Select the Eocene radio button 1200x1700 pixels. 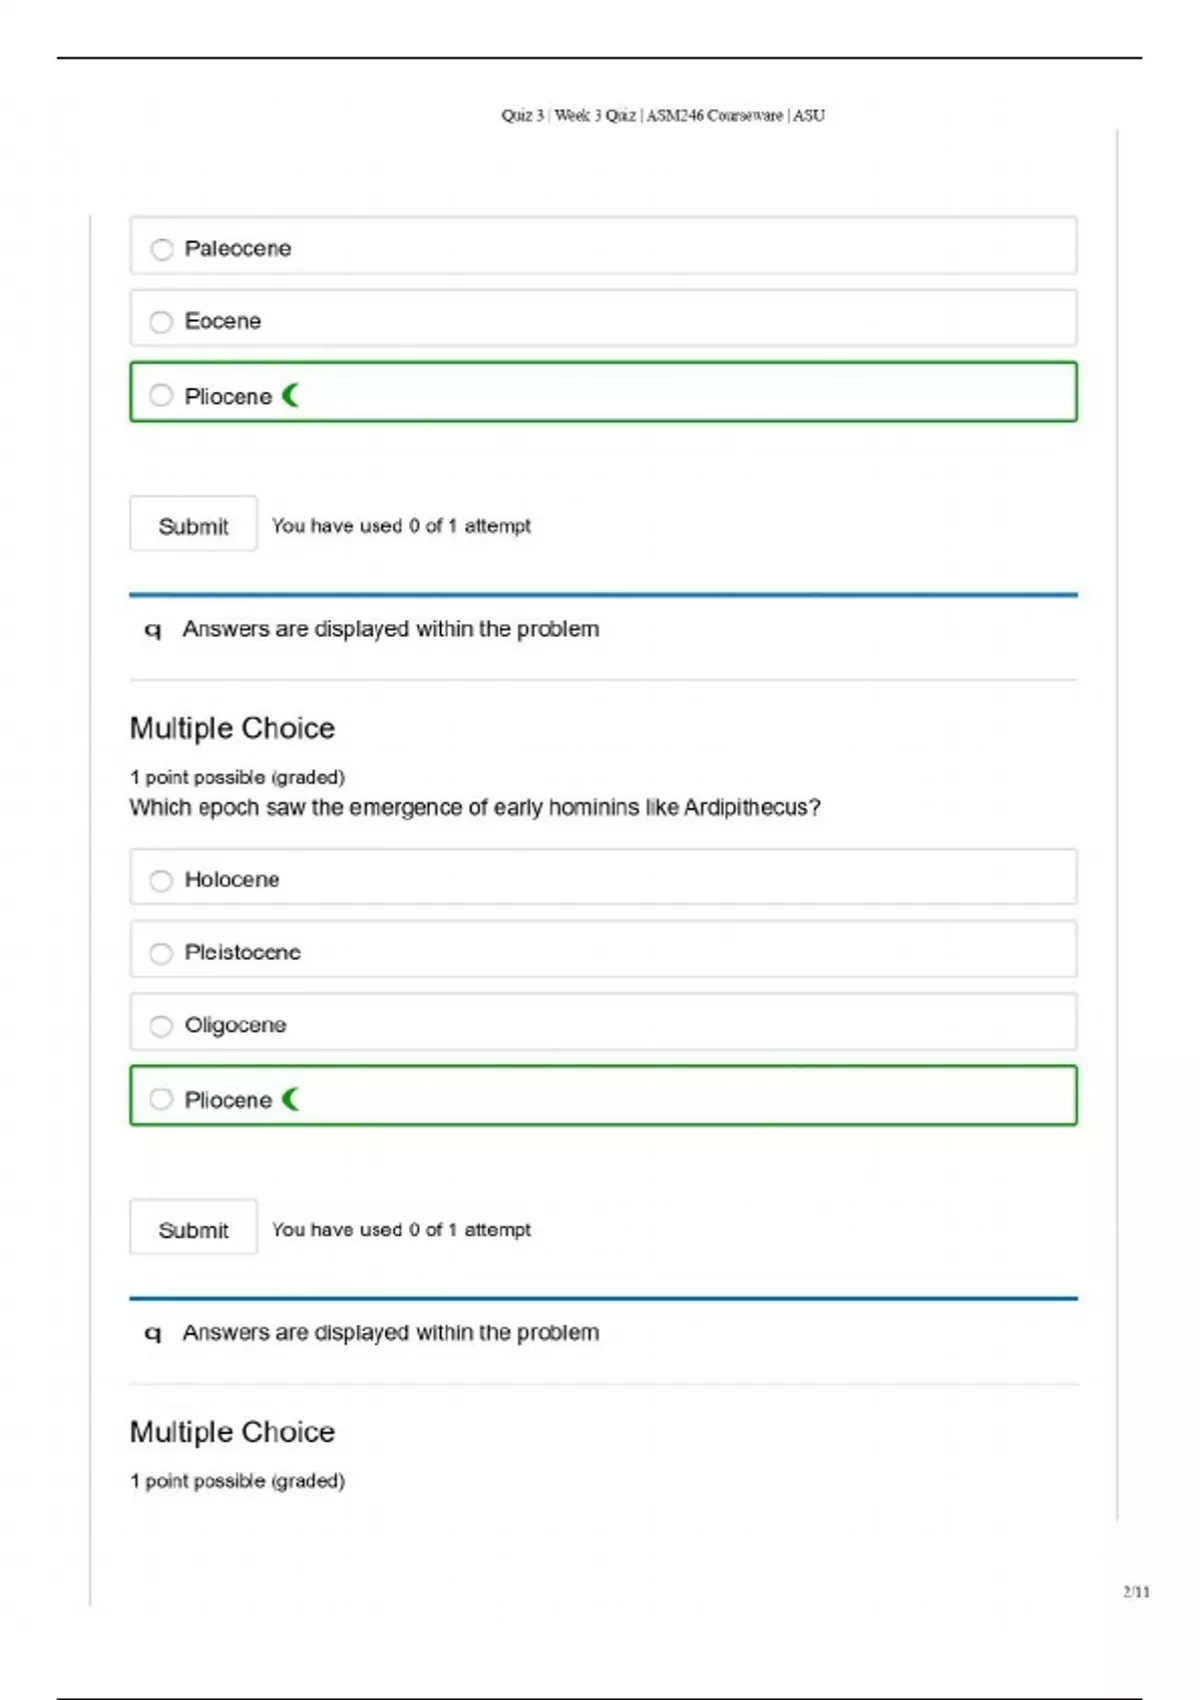click(162, 322)
